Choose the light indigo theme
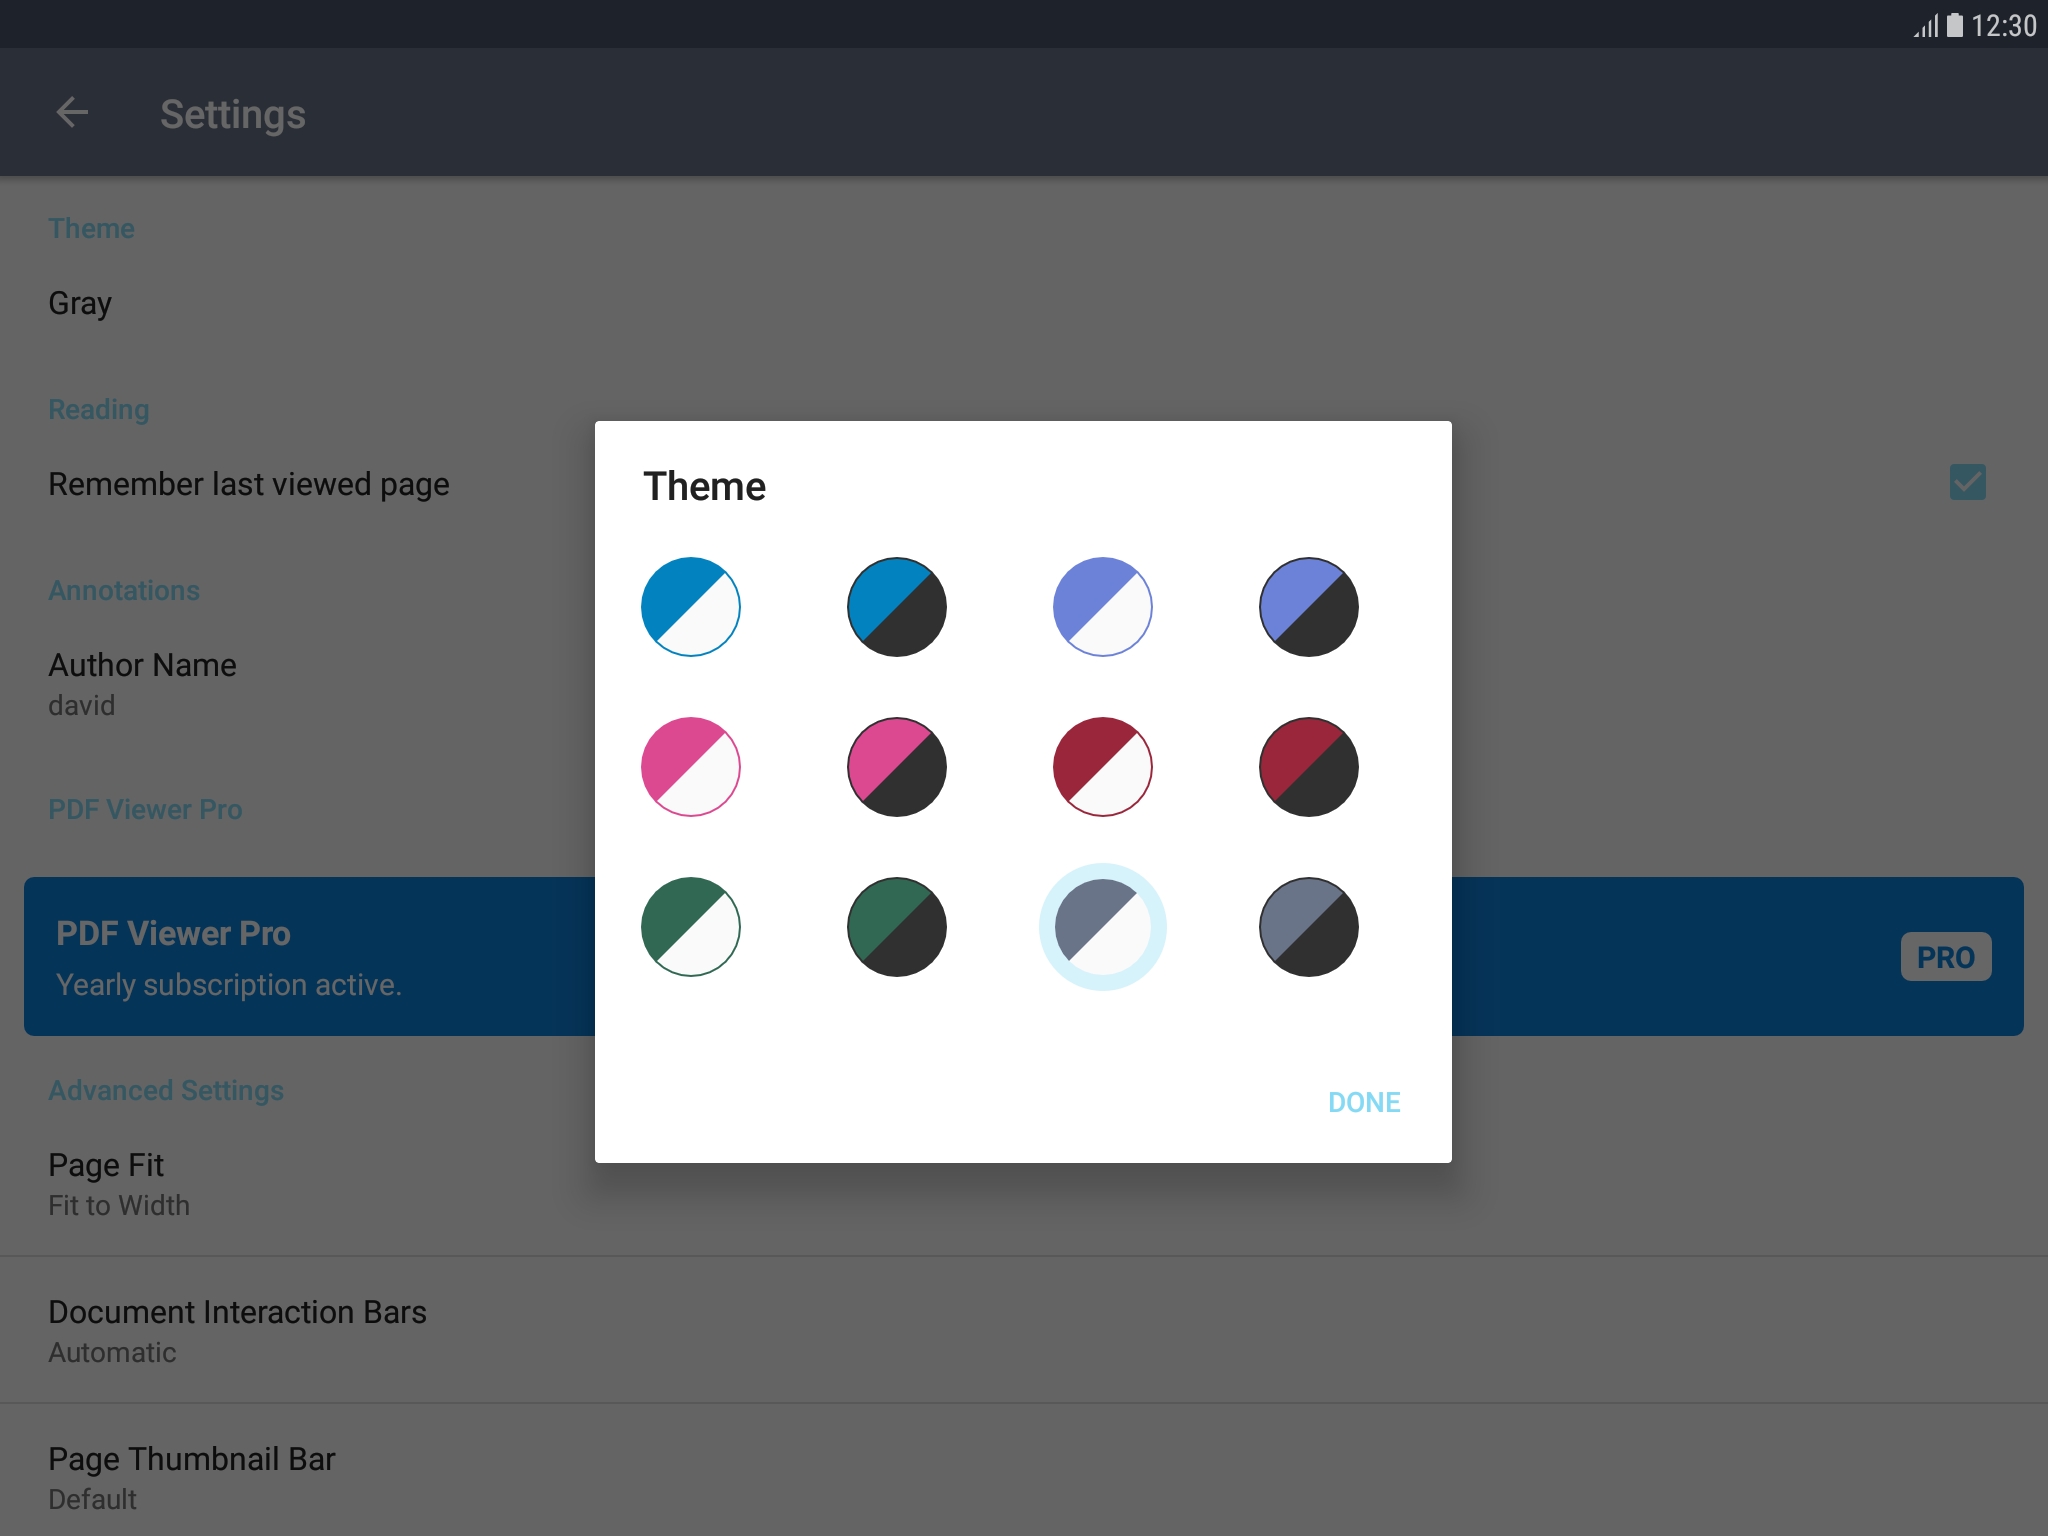Viewport: 2048px width, 1536px height. pos(1102,606)
